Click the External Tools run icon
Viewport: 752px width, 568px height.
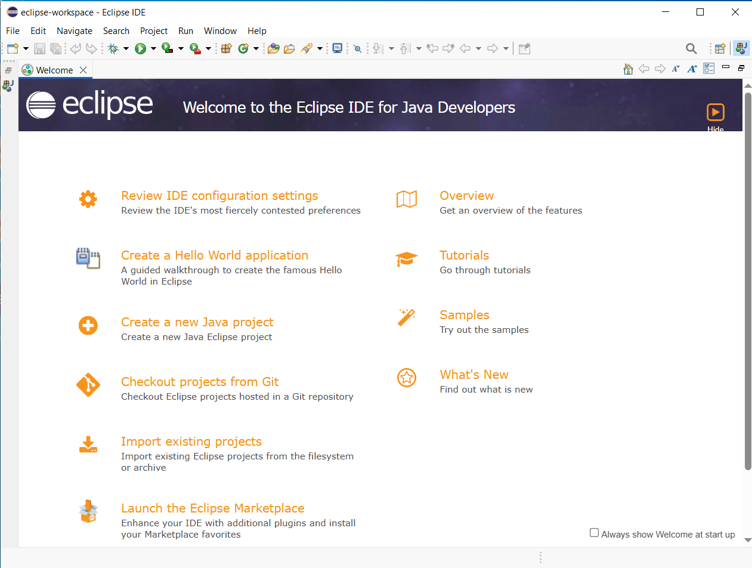click(x=195, y=48)
